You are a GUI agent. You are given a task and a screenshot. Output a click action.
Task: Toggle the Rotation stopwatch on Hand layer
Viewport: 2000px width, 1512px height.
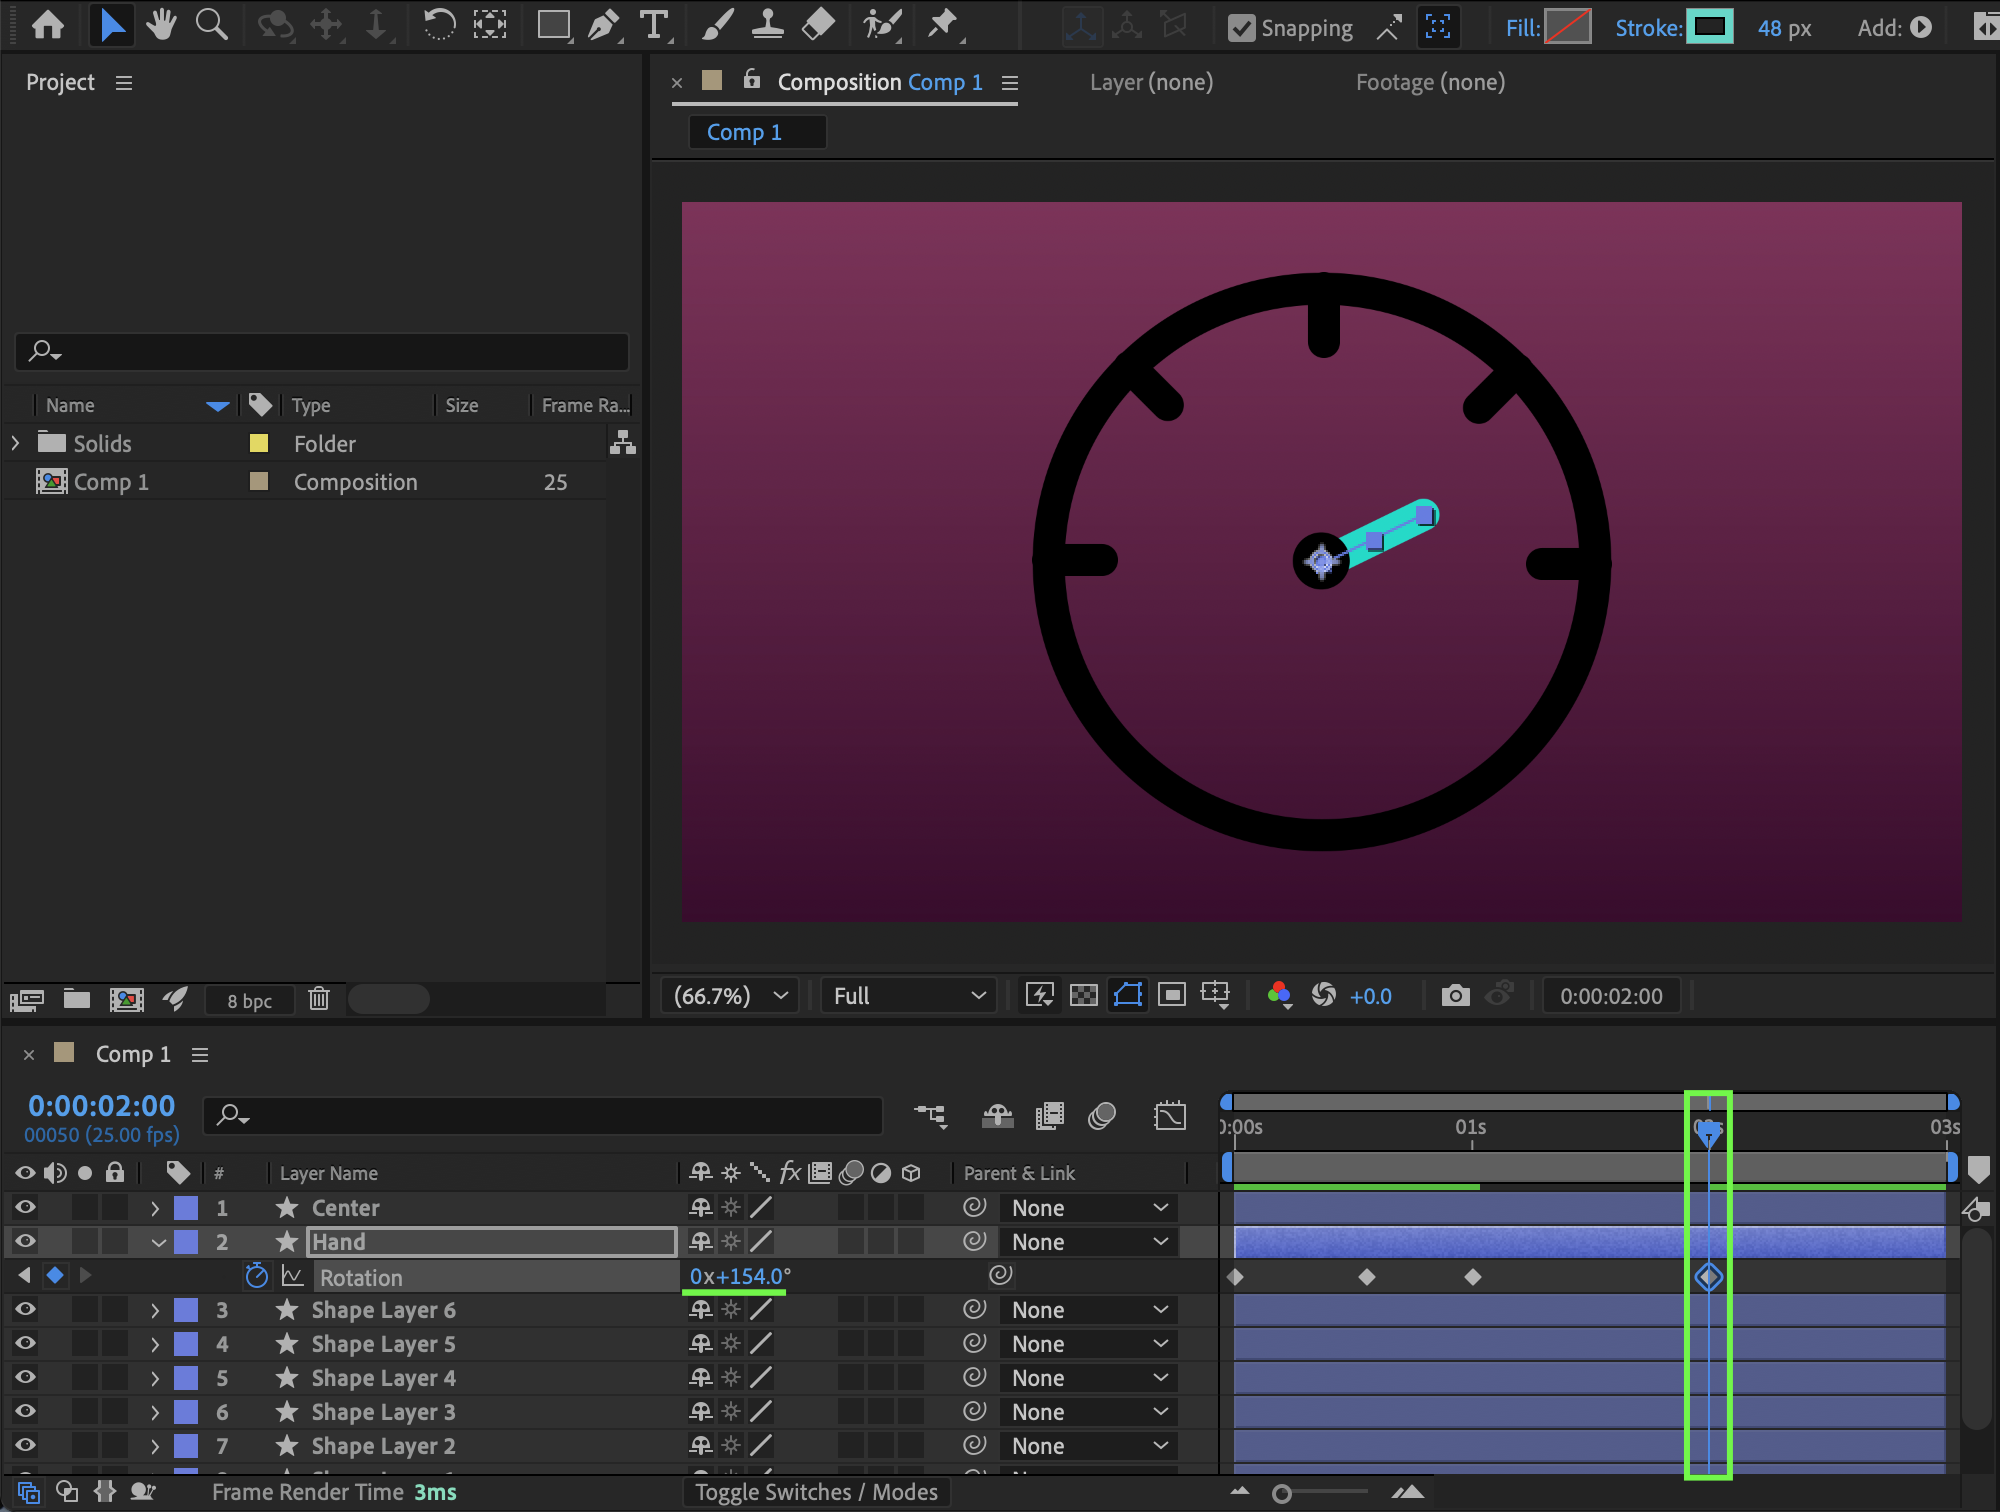point(257,1275)
